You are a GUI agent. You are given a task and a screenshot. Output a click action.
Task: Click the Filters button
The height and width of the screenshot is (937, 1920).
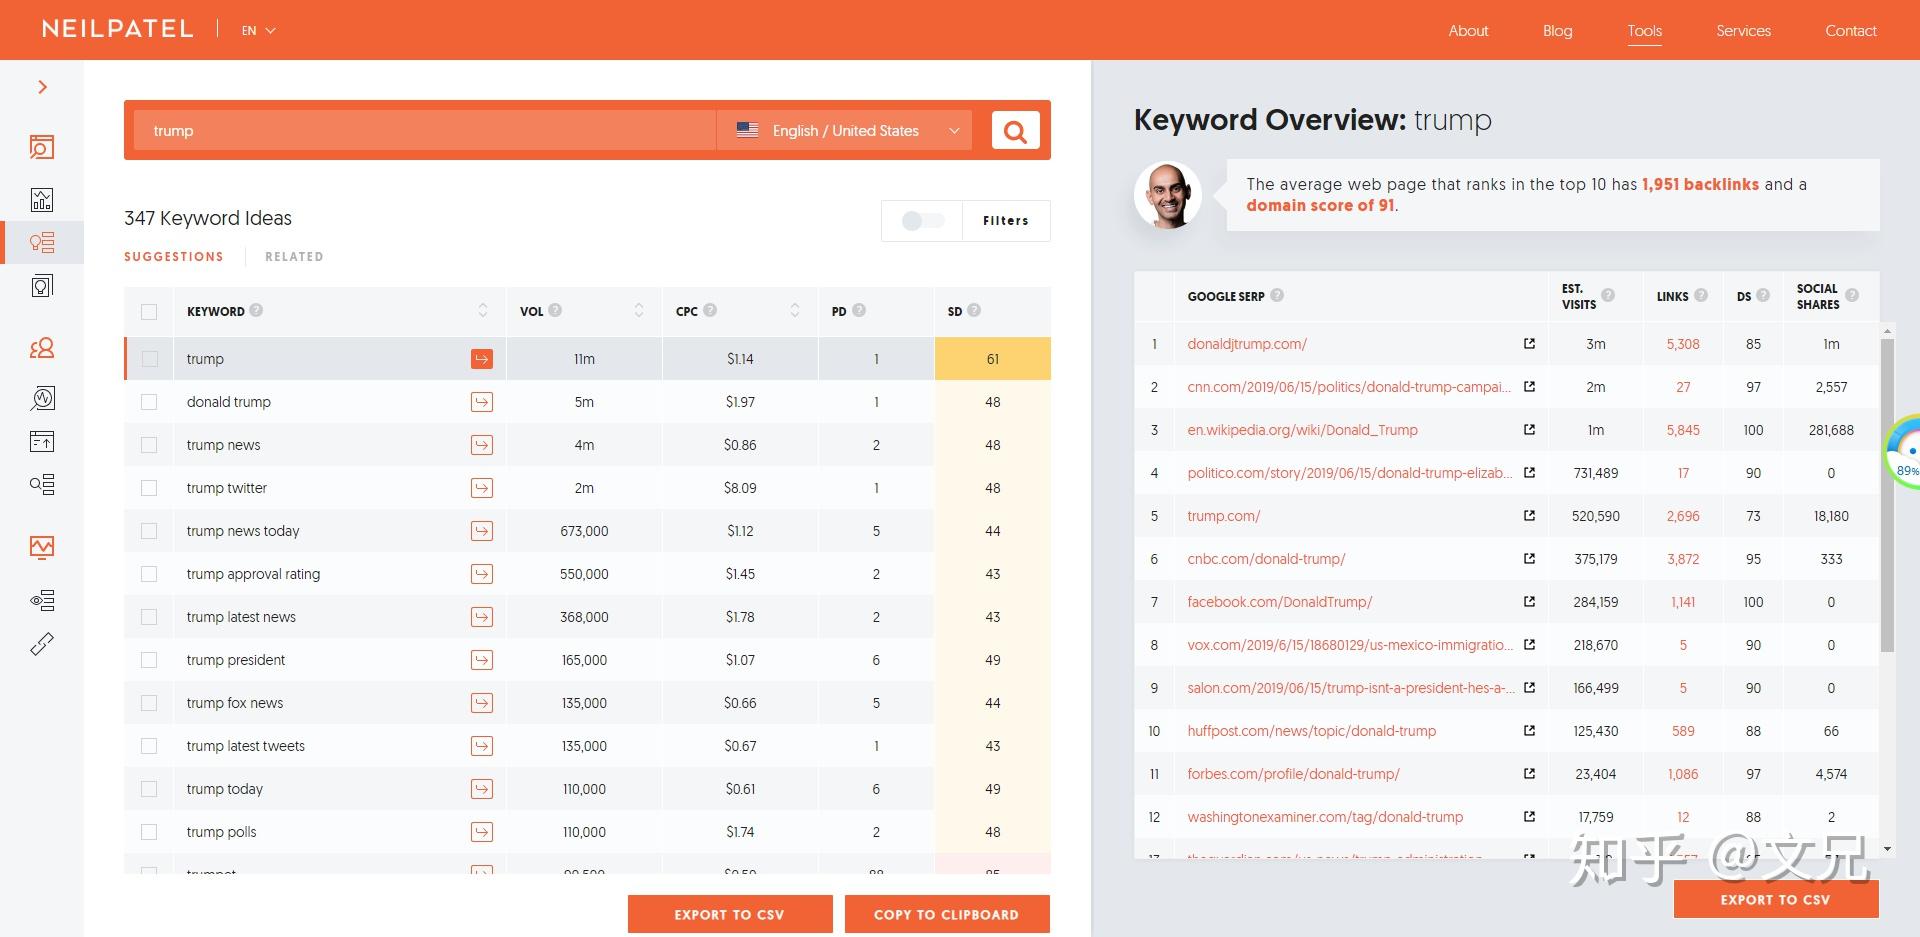[1006, 221]
